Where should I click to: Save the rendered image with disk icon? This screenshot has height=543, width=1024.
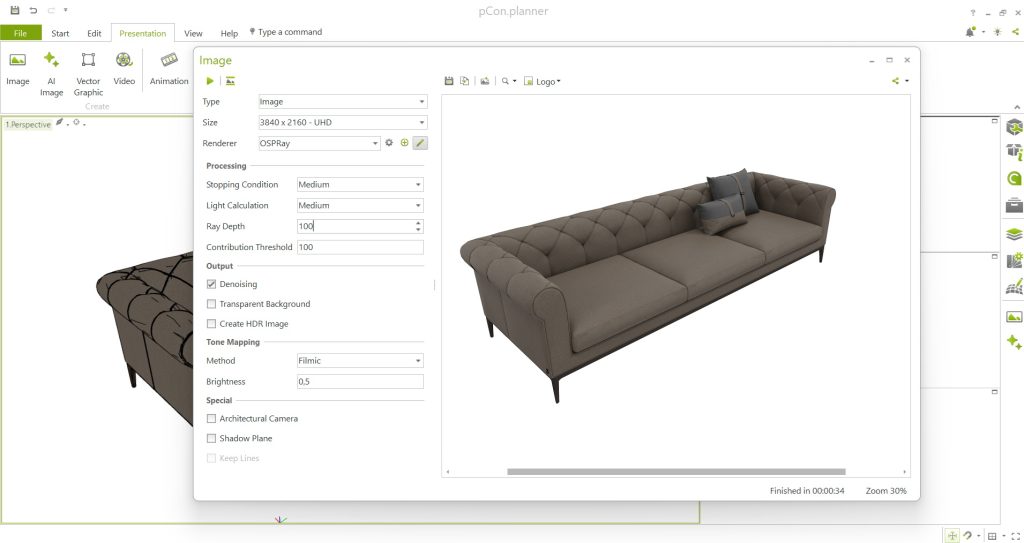point(449,81)
